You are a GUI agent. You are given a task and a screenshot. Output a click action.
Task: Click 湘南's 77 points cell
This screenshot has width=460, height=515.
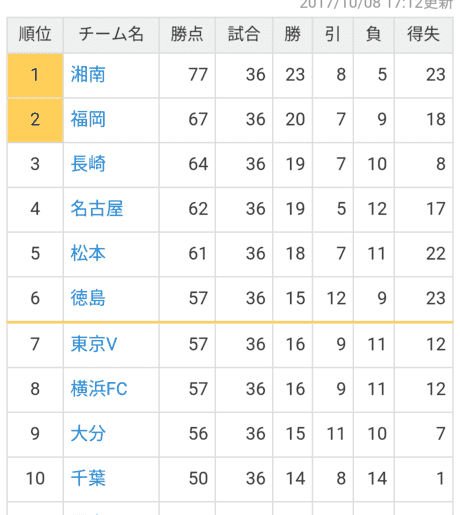click(187, 75)
